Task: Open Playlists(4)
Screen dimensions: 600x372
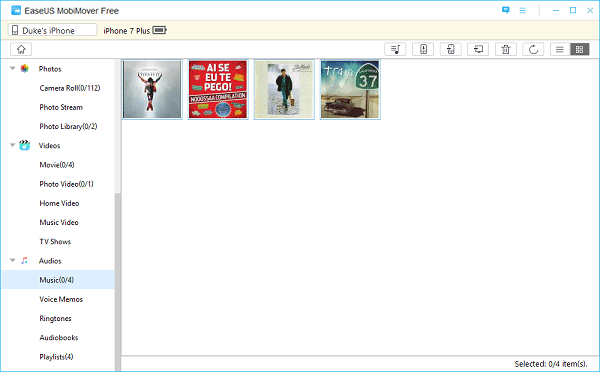Action: tap(56, 357)
